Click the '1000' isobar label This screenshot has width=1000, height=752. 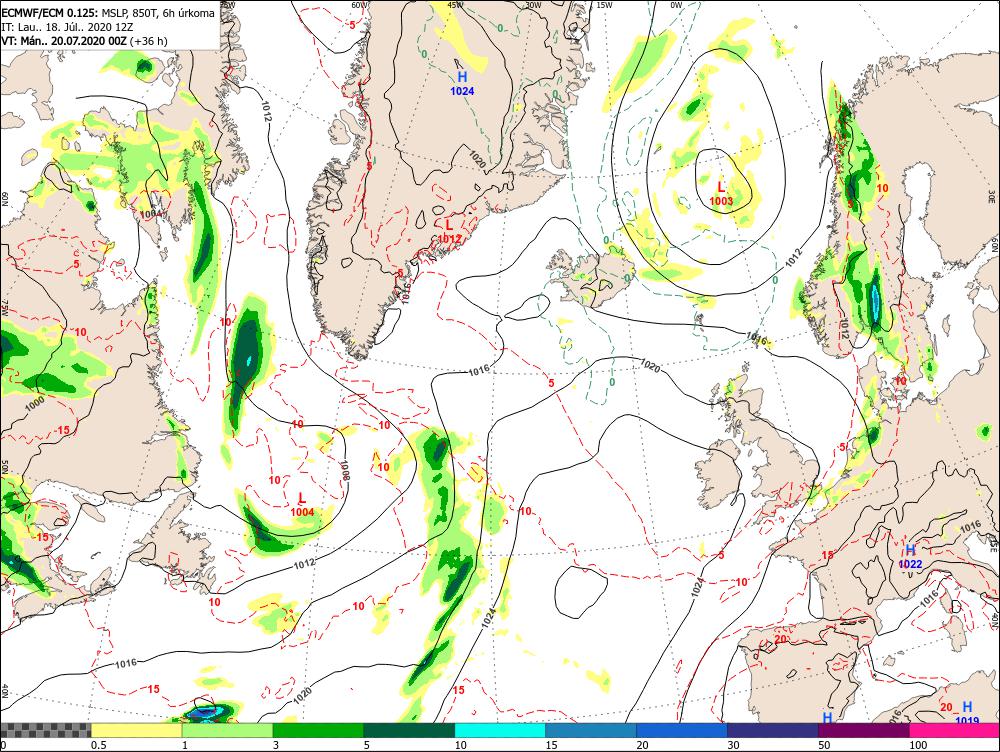[34, 401]
